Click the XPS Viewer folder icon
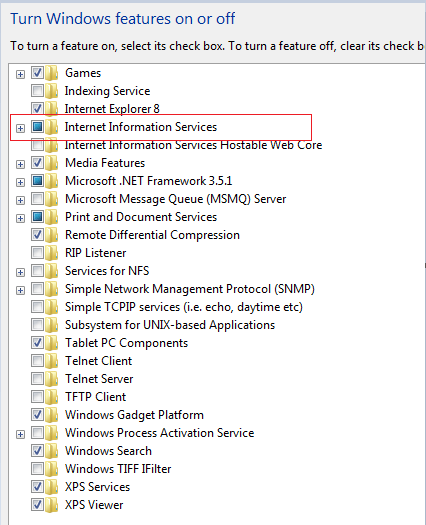 pos(52,505)
